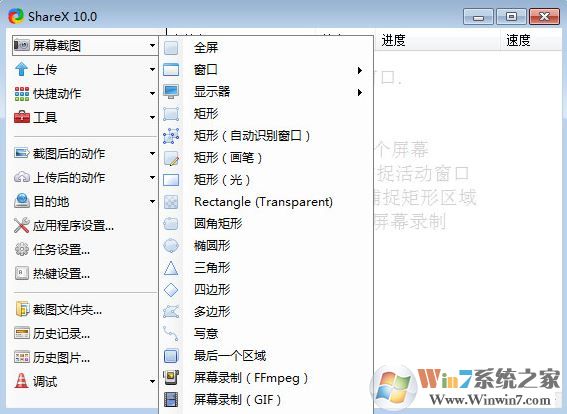This screenshot has width=567, height=414.
Task: Choose 屏幕录制（FFmpeg） menu entry
Action: pos(267,378)
